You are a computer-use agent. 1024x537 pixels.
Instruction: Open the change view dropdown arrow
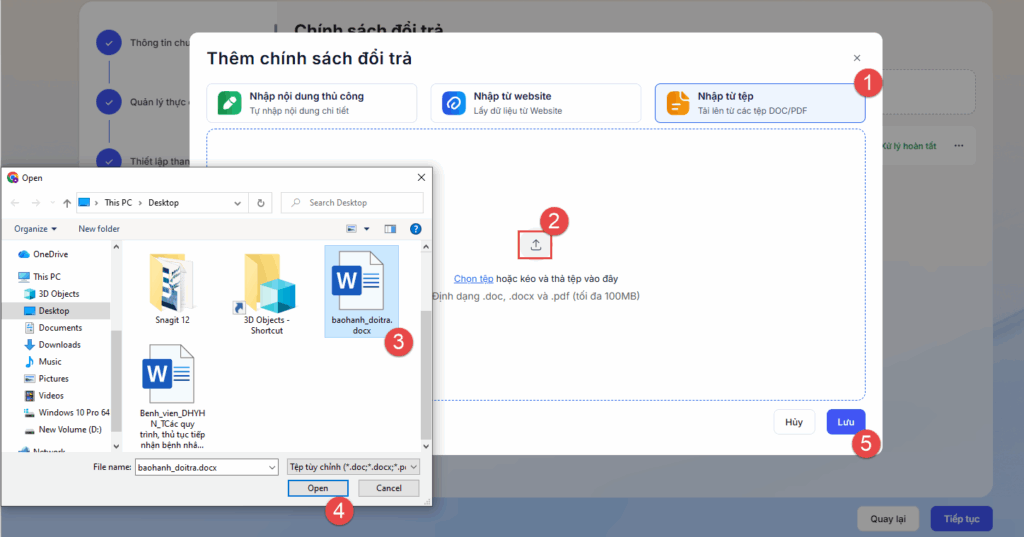click(367, 229)
